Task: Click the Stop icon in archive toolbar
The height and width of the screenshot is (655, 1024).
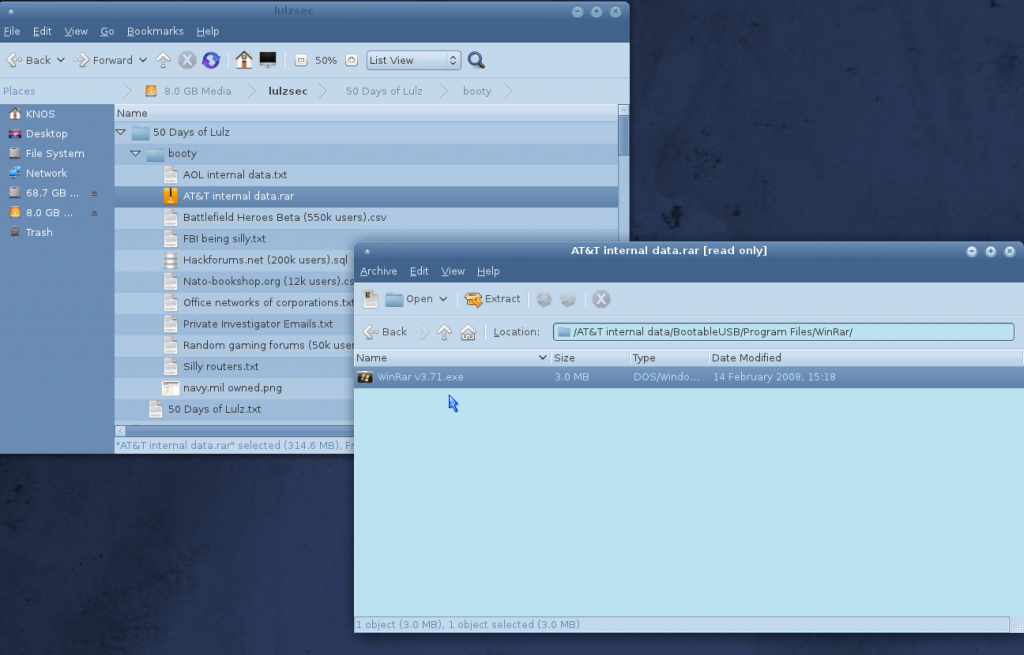Action: pyautogui.click(x=601, y=299)
